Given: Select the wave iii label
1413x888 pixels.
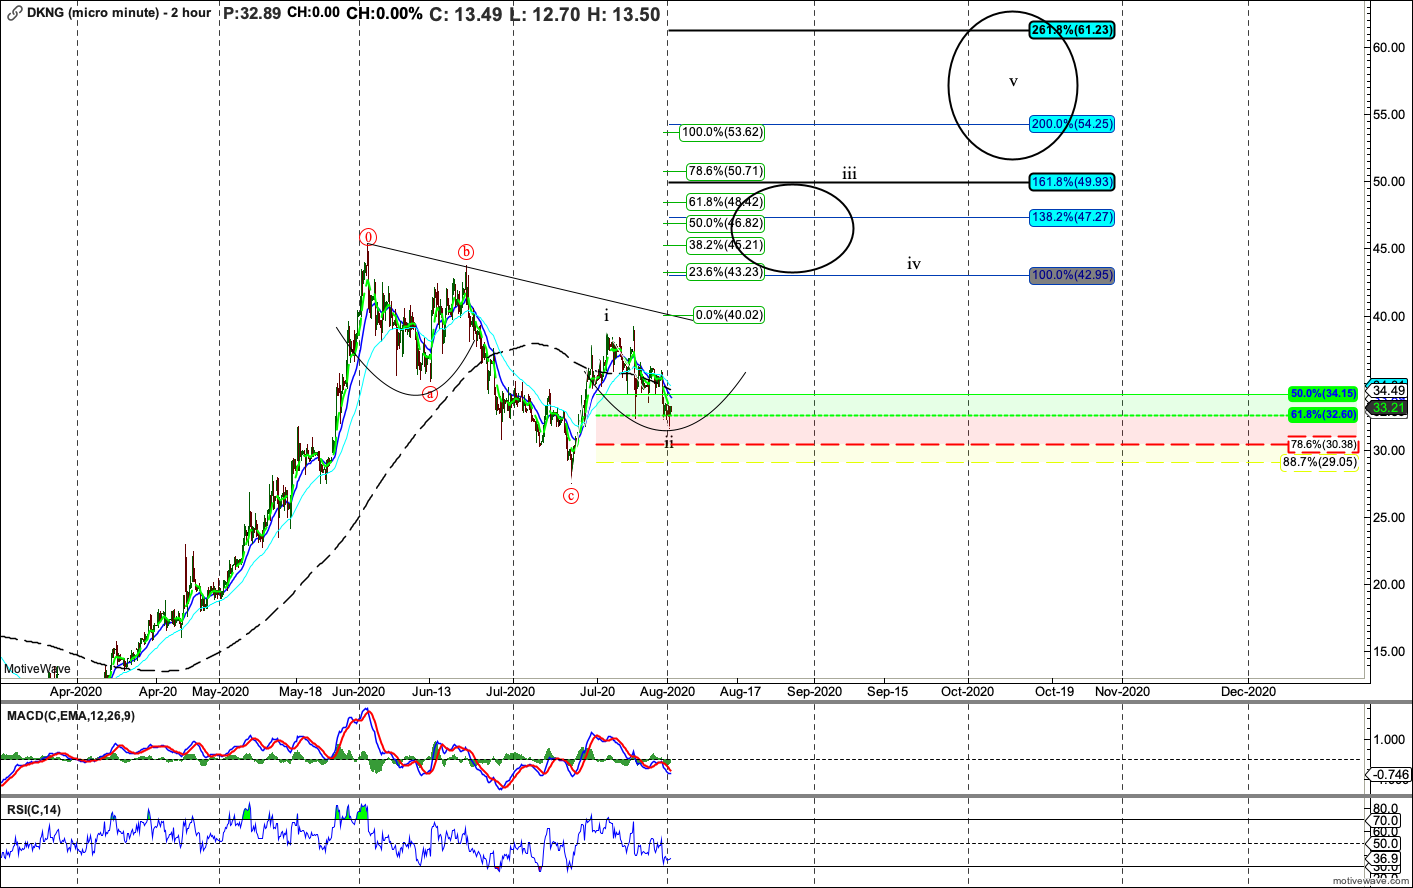Looking at the screenshot, I should click(x=849, y=174).
